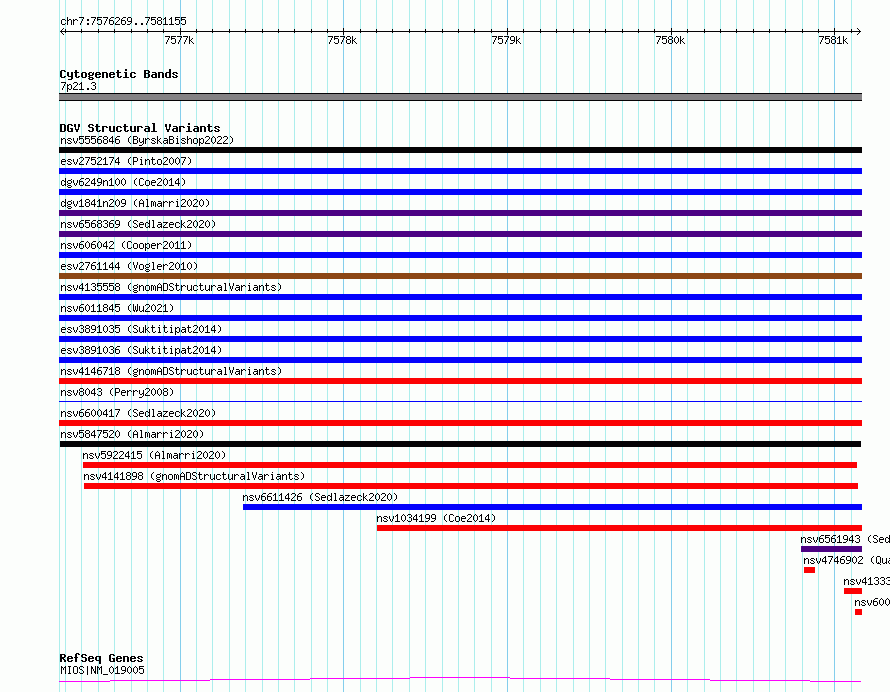Click the blue bar under dgv6249n100
Viewport: 890px width, 692px height.
click(x=460, y=192)
